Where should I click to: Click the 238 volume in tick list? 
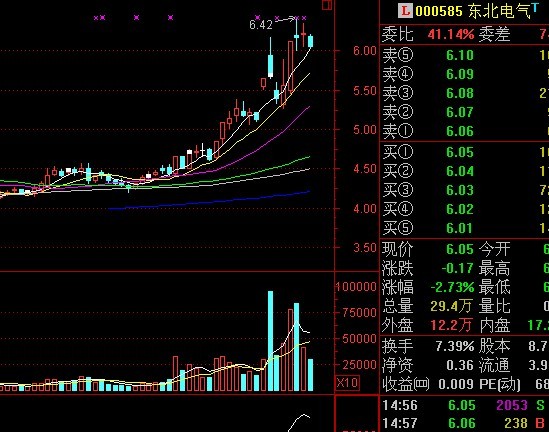coord(515,423)
